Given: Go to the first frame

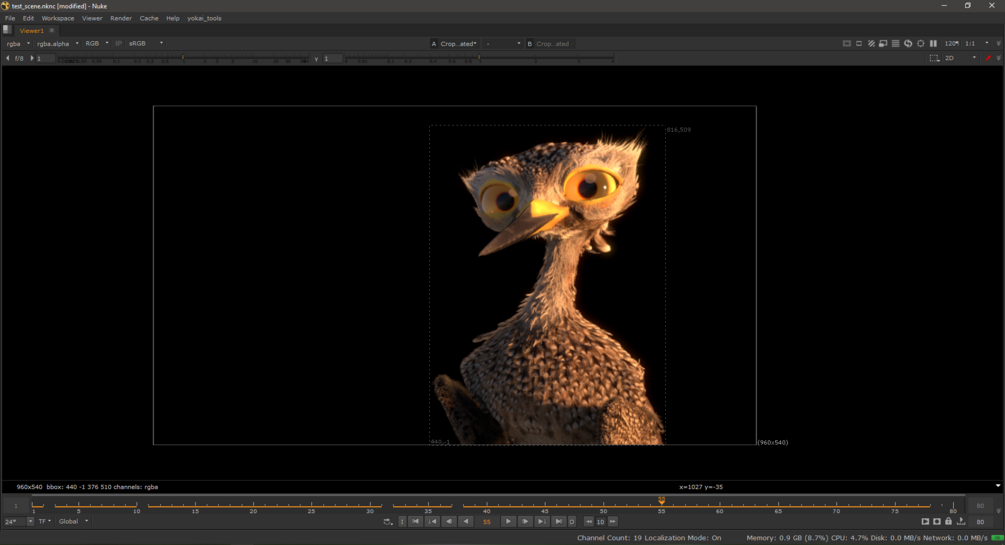Looking at the screenshot, I should tap(415, 521).
